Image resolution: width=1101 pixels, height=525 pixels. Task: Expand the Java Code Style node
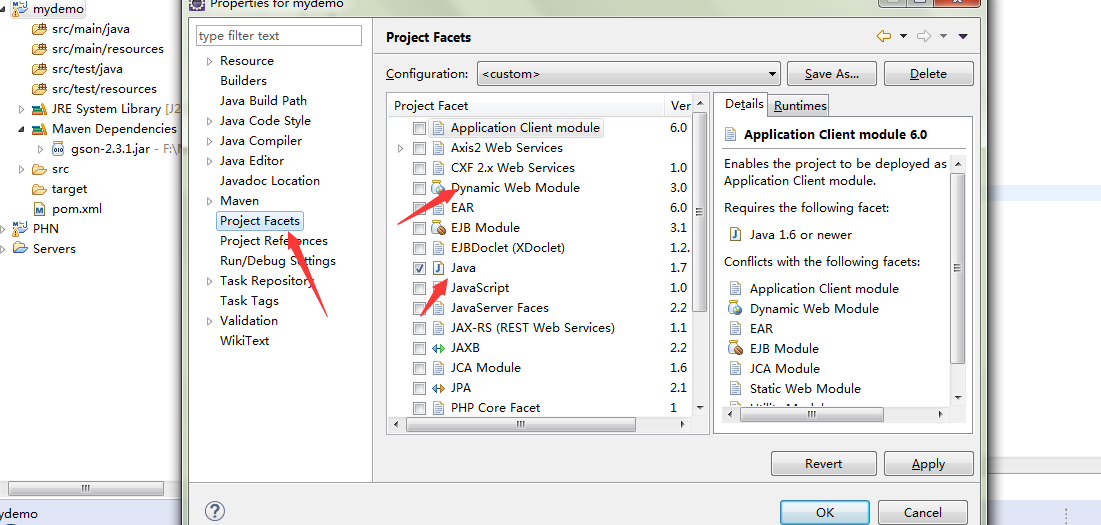[209, 121]
